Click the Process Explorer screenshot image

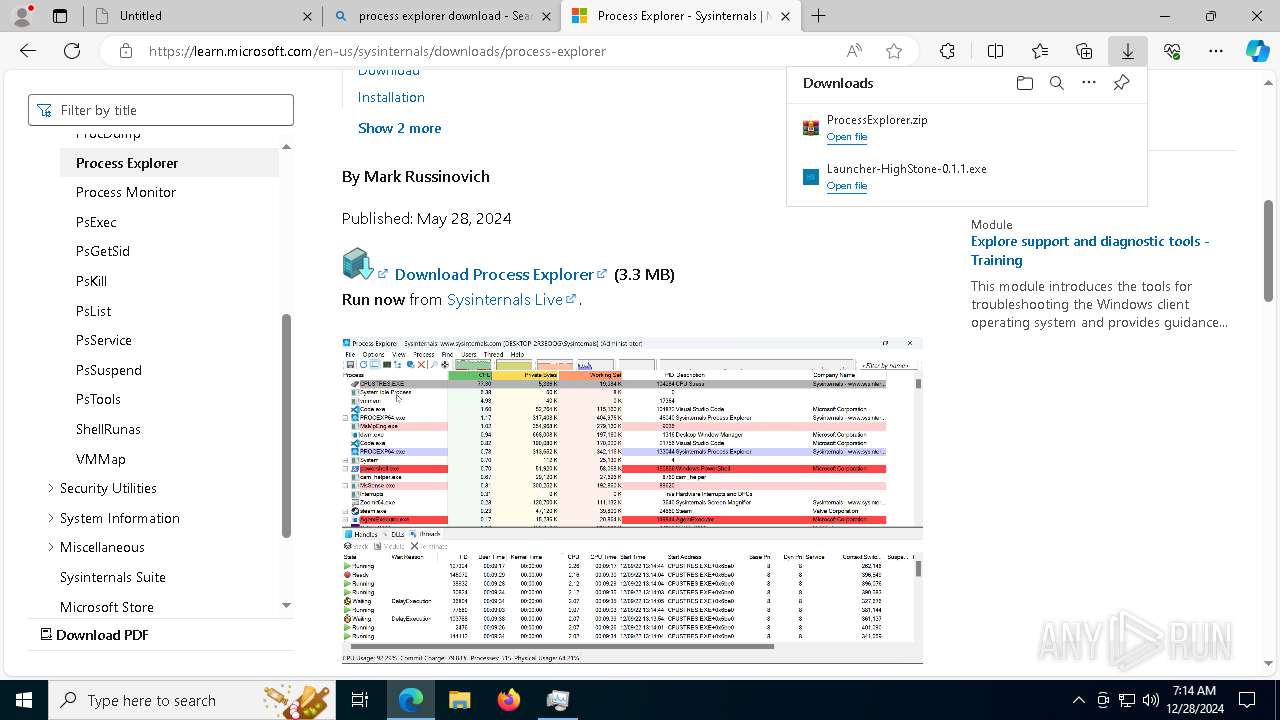[632, 500]
